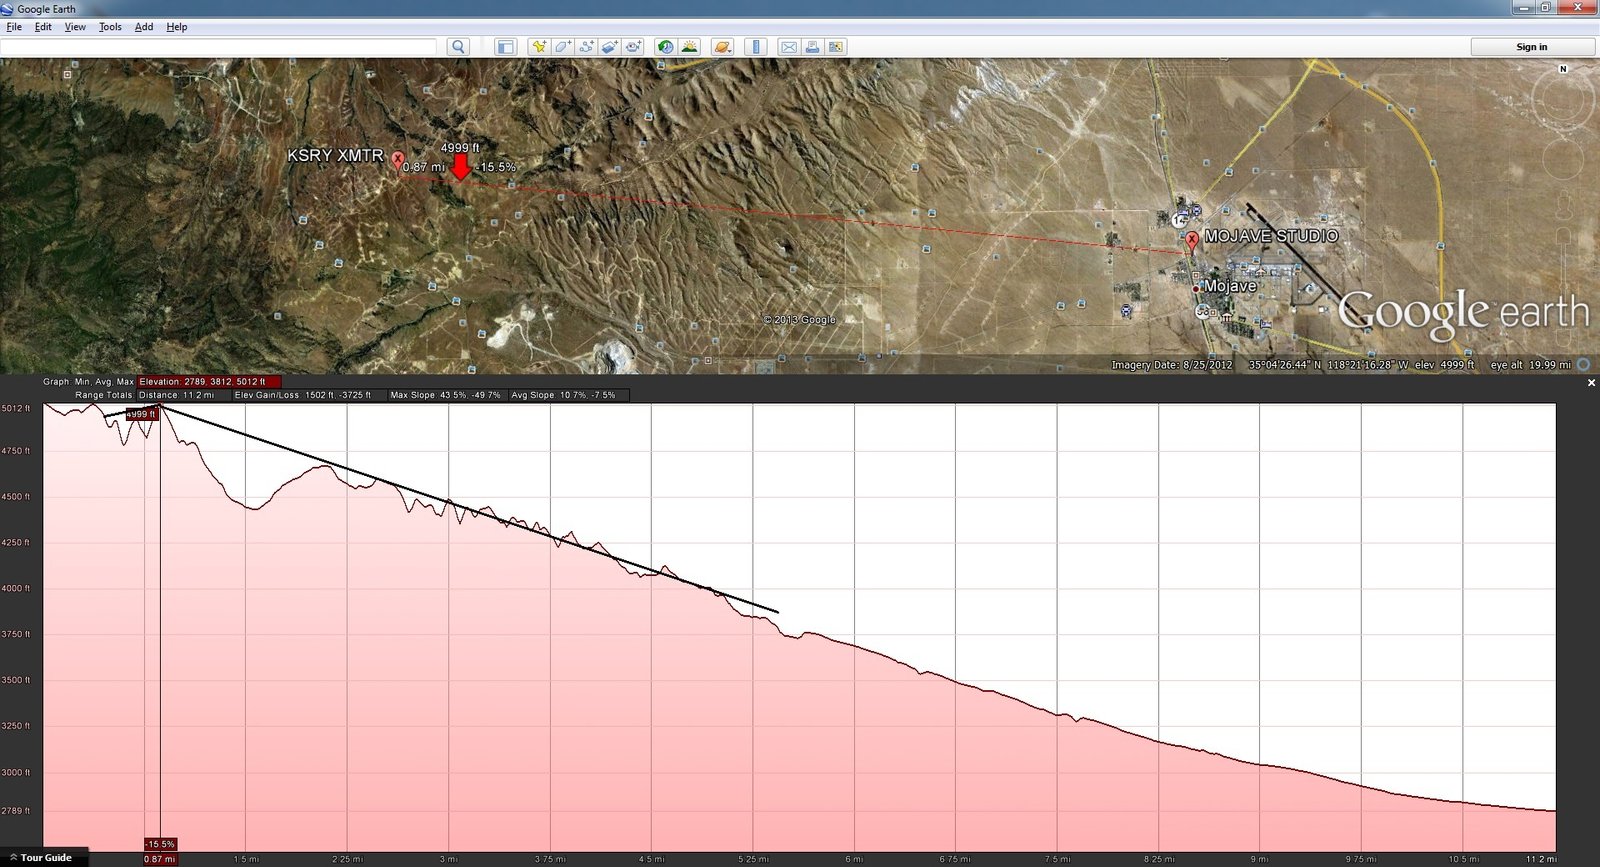Click the streaming status circle indicator
Screen dimensions: 1600x867
[1583, 364]
